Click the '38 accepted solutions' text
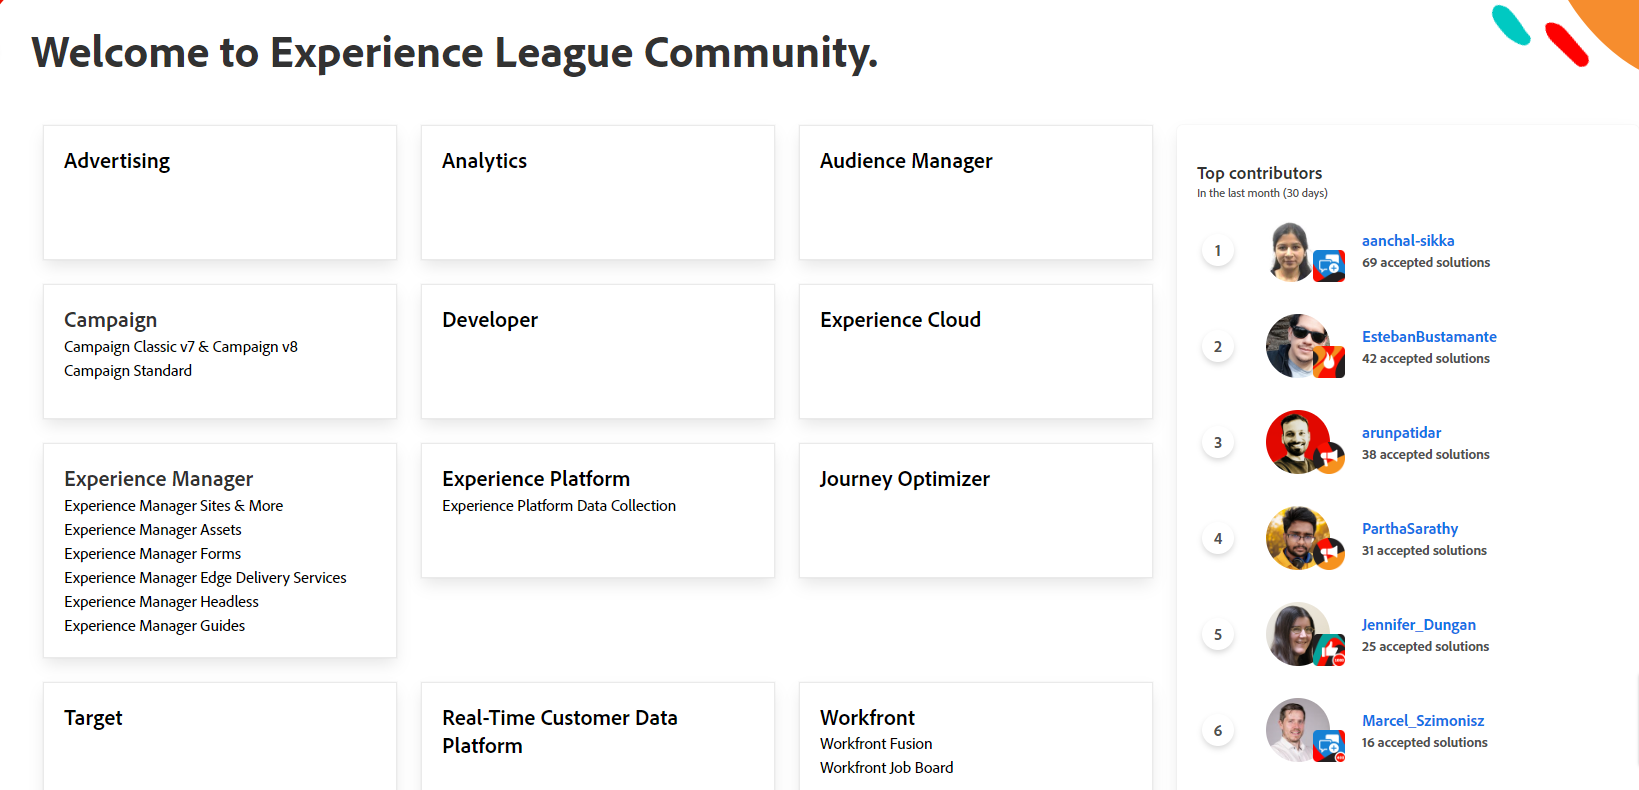1639x790 pixels. [1426, 455]
